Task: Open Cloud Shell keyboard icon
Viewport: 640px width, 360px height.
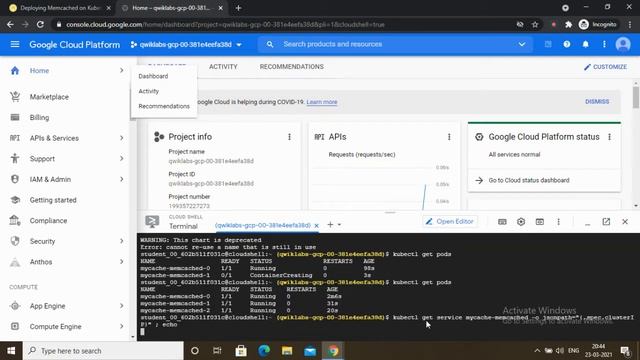Action: click(502, 222)
